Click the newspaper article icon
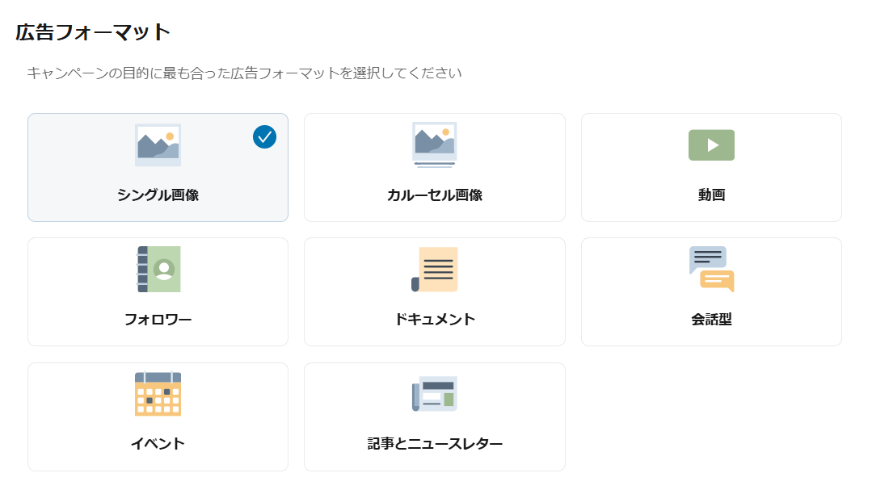Image resolution: width=872 pixels, height=494 pixels. tap(434, 394)
